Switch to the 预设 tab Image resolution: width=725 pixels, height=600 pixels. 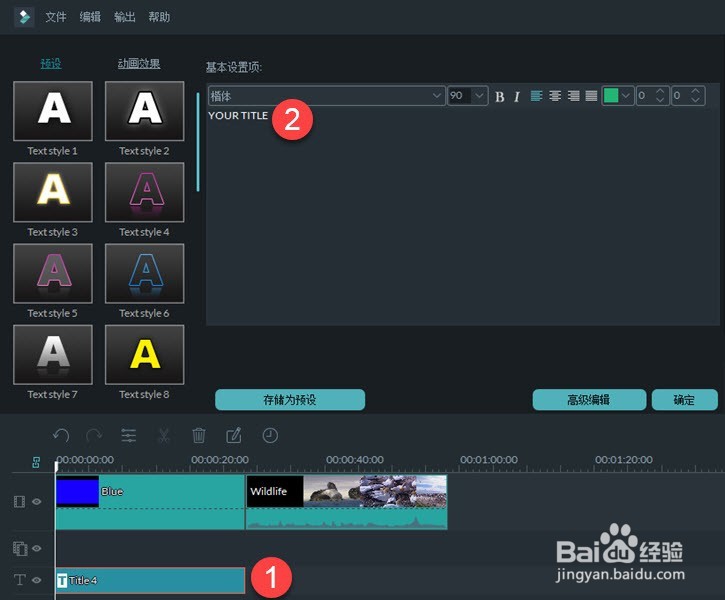51,63
